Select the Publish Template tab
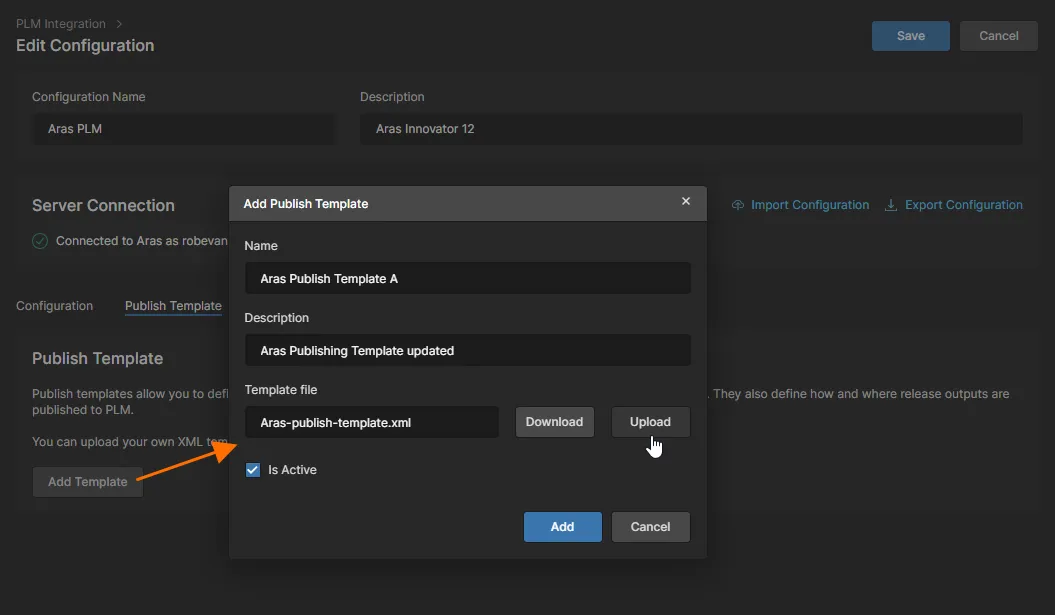Screen dimensions: 1055x615 pyautogui.click(x=173, y=306)
